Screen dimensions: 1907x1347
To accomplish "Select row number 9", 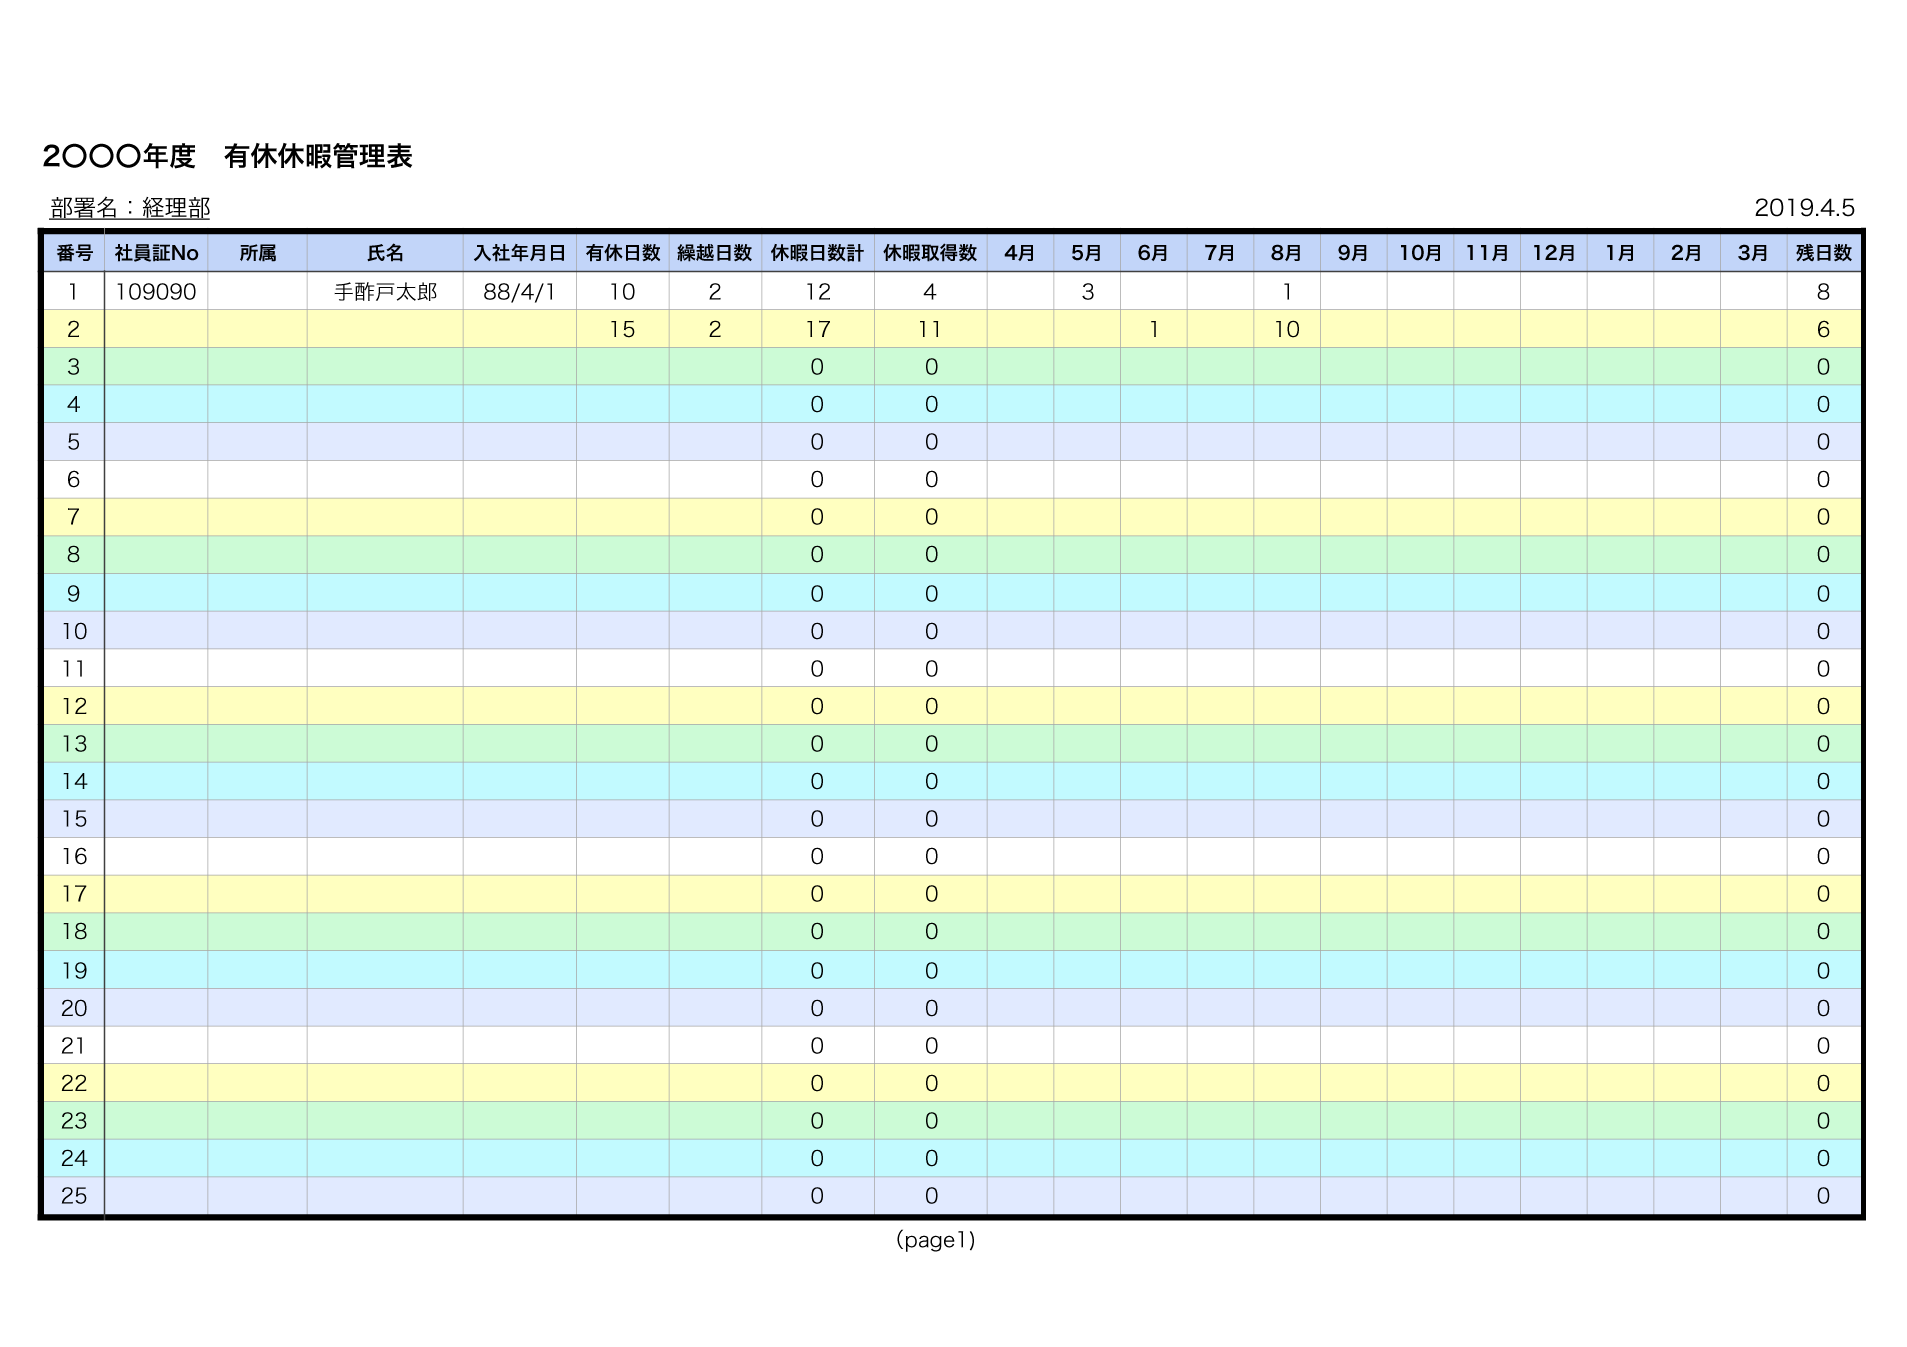I will point(73,594).
